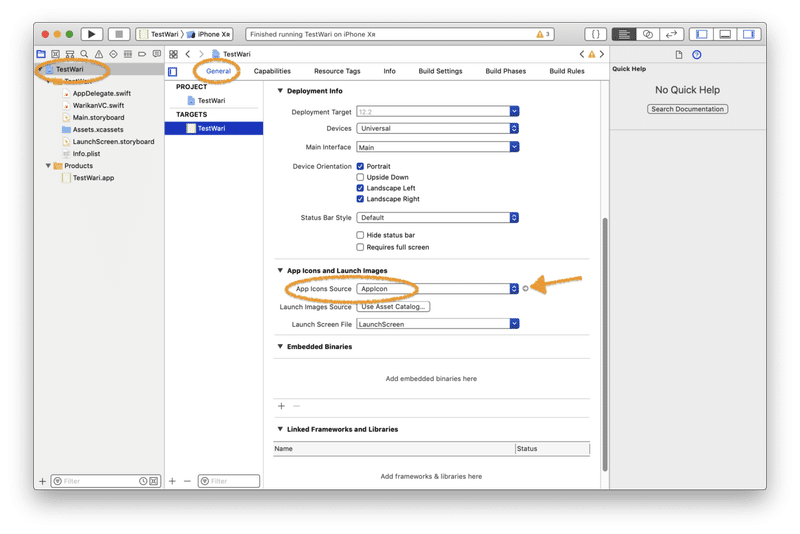Uncheck Portrait orientation
The width and height of the screenshot is (800, 534).
[x=360, y=166]
